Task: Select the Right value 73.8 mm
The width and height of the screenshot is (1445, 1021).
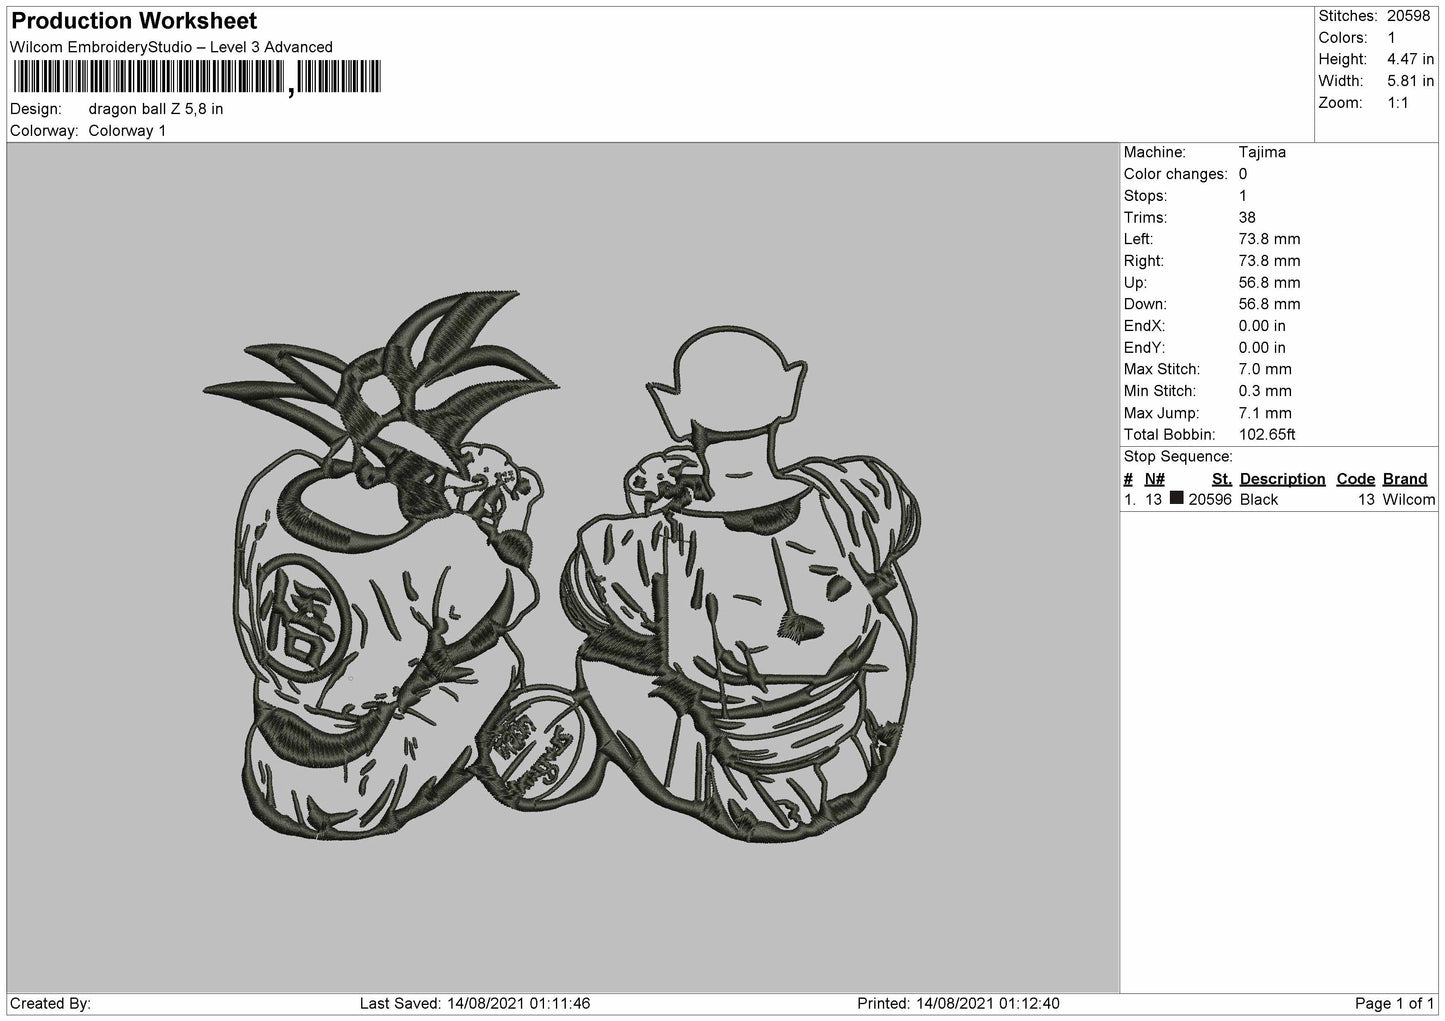Action: pos(1269,261)
